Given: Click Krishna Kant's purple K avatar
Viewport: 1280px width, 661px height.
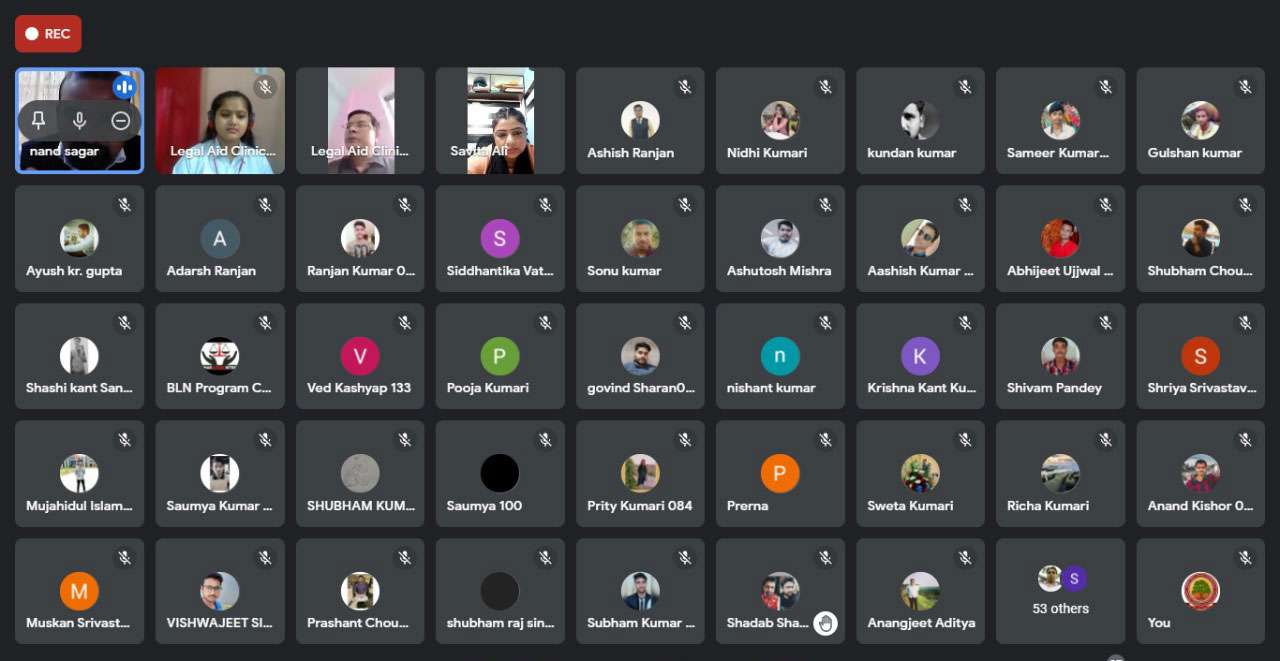Looking at the screenshot, I should pyautogui.click(x=920, y=356).
